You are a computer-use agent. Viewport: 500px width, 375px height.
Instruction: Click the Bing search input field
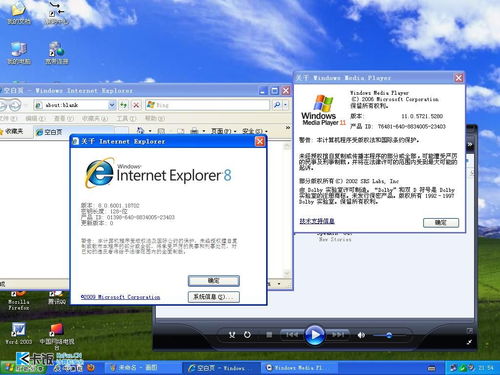pyautogui.click(x=207, y=105)
